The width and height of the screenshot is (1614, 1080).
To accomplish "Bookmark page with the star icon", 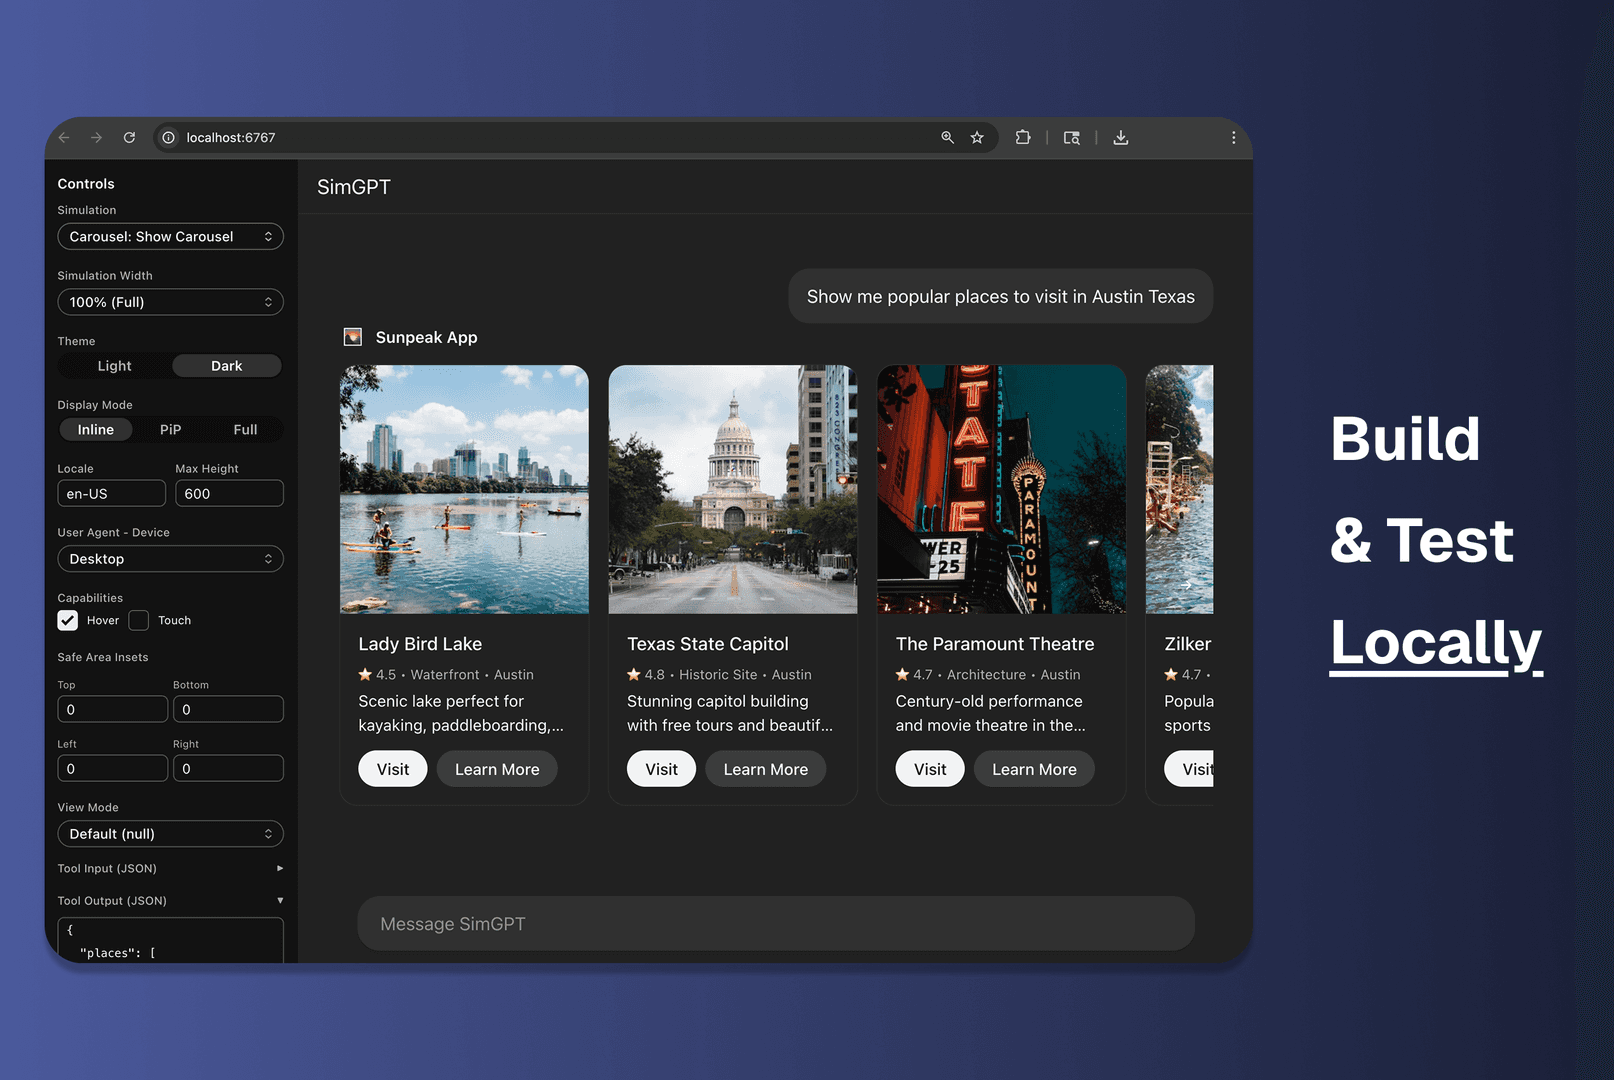I will [x=977, y=138].
